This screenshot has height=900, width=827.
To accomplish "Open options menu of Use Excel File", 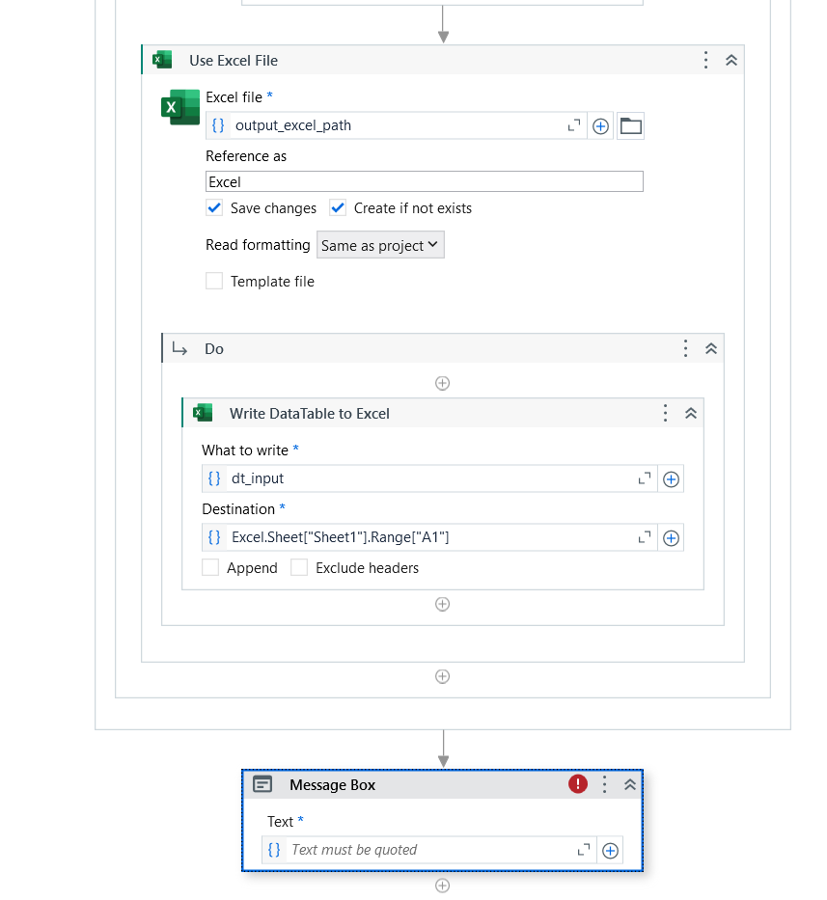I will pyautogui.click(x=705, y=60).
